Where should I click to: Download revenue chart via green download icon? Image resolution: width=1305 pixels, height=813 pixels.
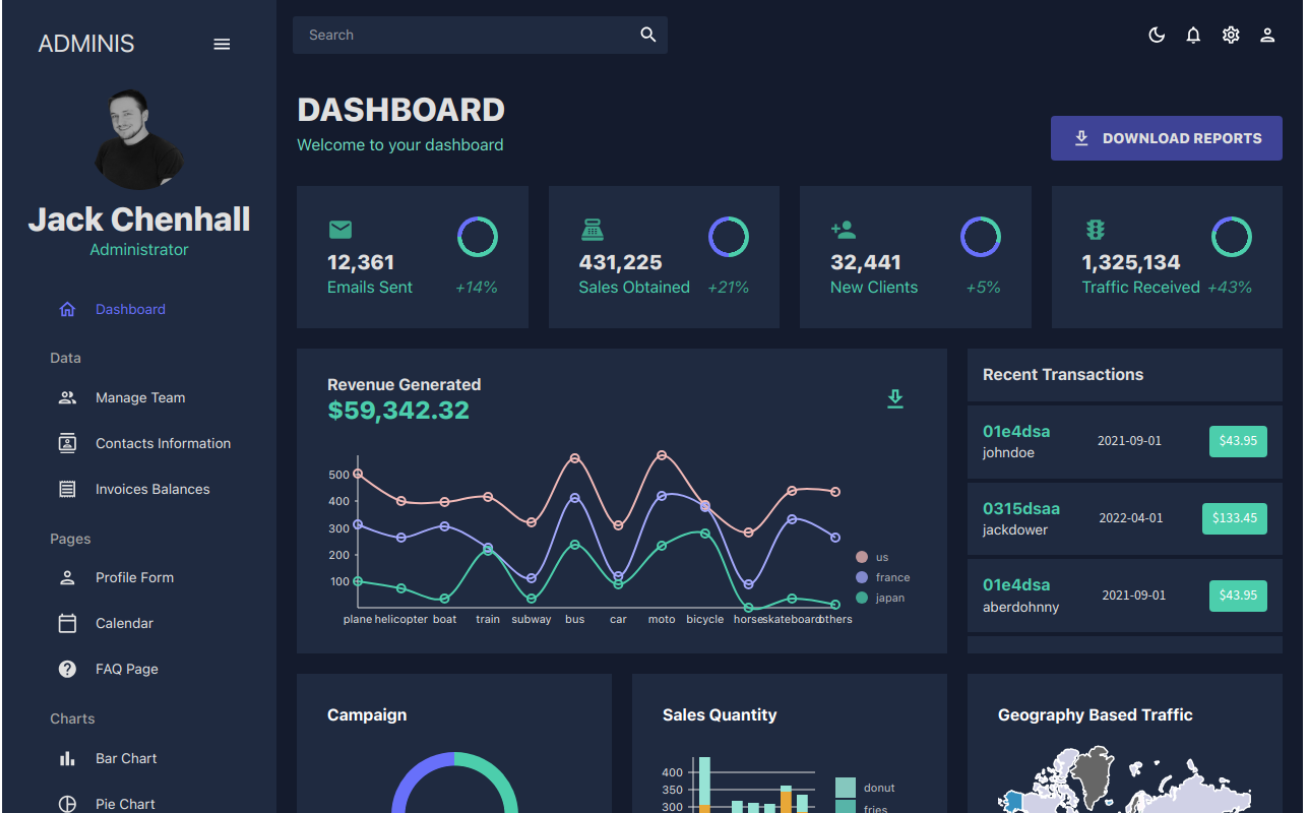click(x=895, y=399)
